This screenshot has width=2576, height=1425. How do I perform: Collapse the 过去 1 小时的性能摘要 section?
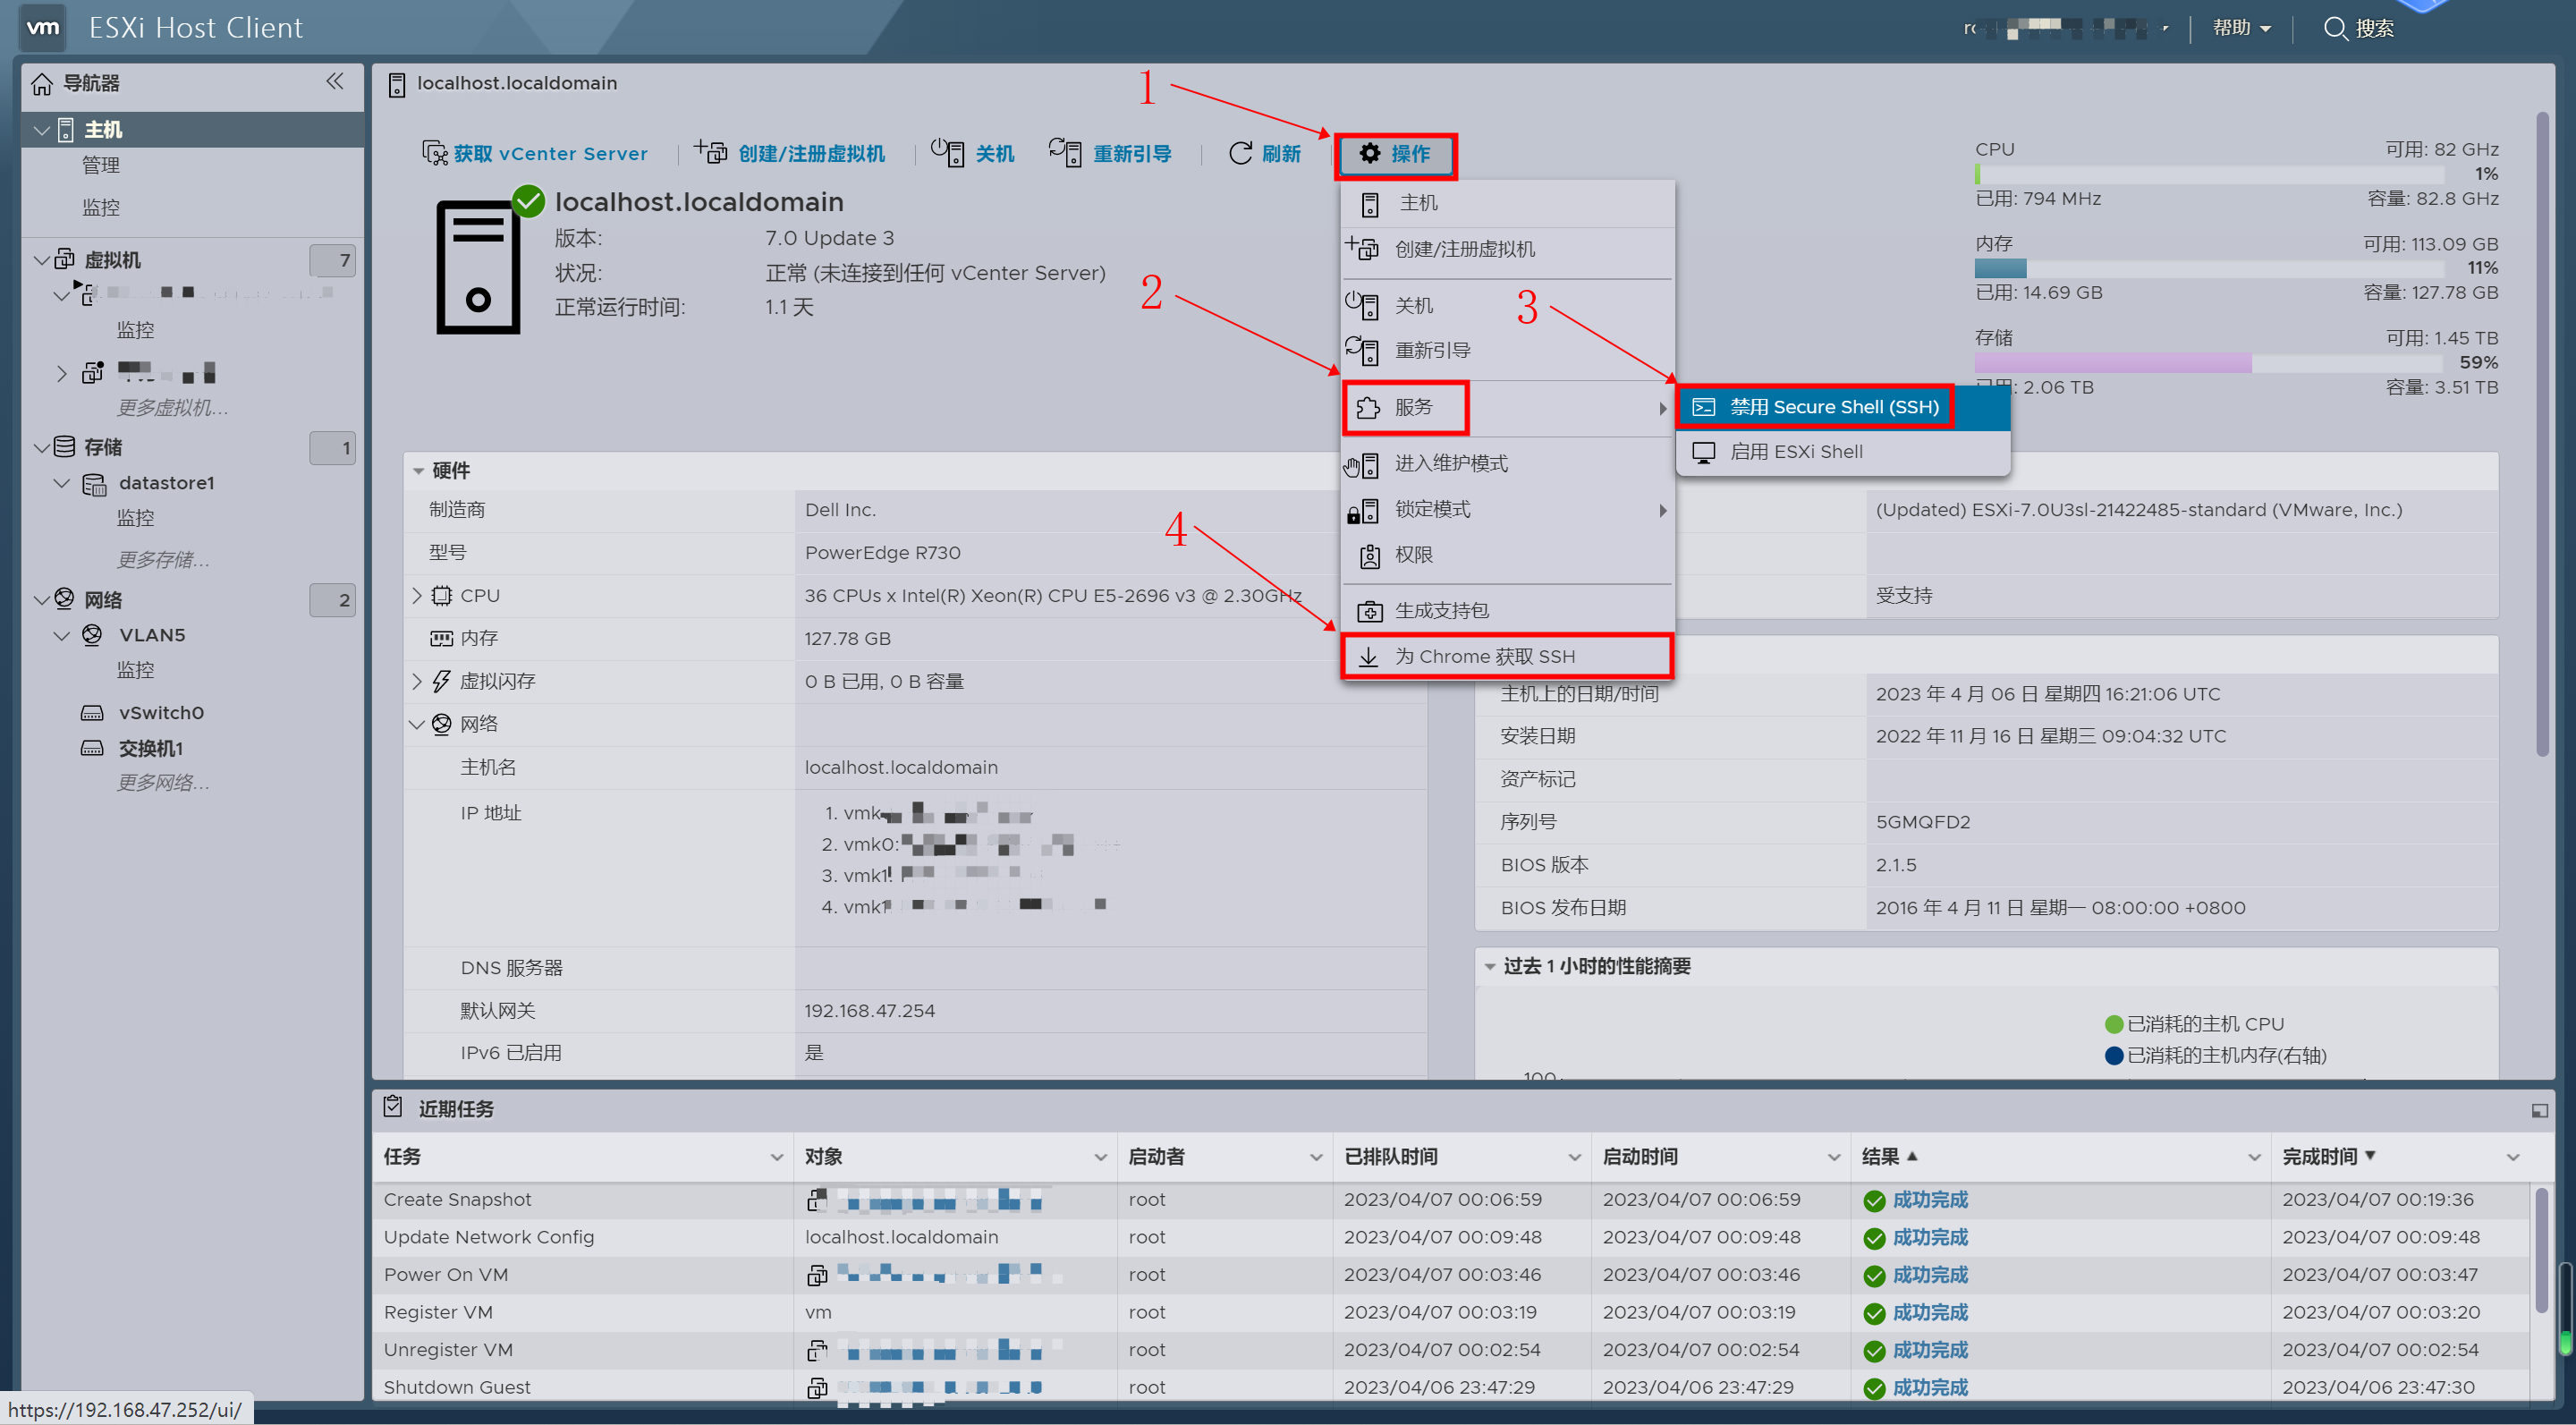coord(1489,967)
